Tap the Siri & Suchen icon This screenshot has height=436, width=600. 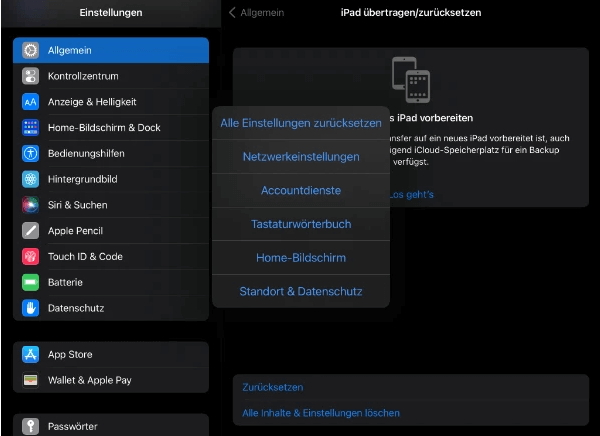(30, 205)
